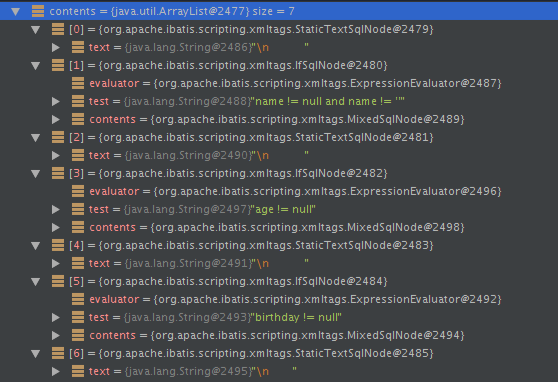Collapse the contents ArrayList@2477 root node
This screenshot has width=558, height=382.
click(x=15, y=12)
